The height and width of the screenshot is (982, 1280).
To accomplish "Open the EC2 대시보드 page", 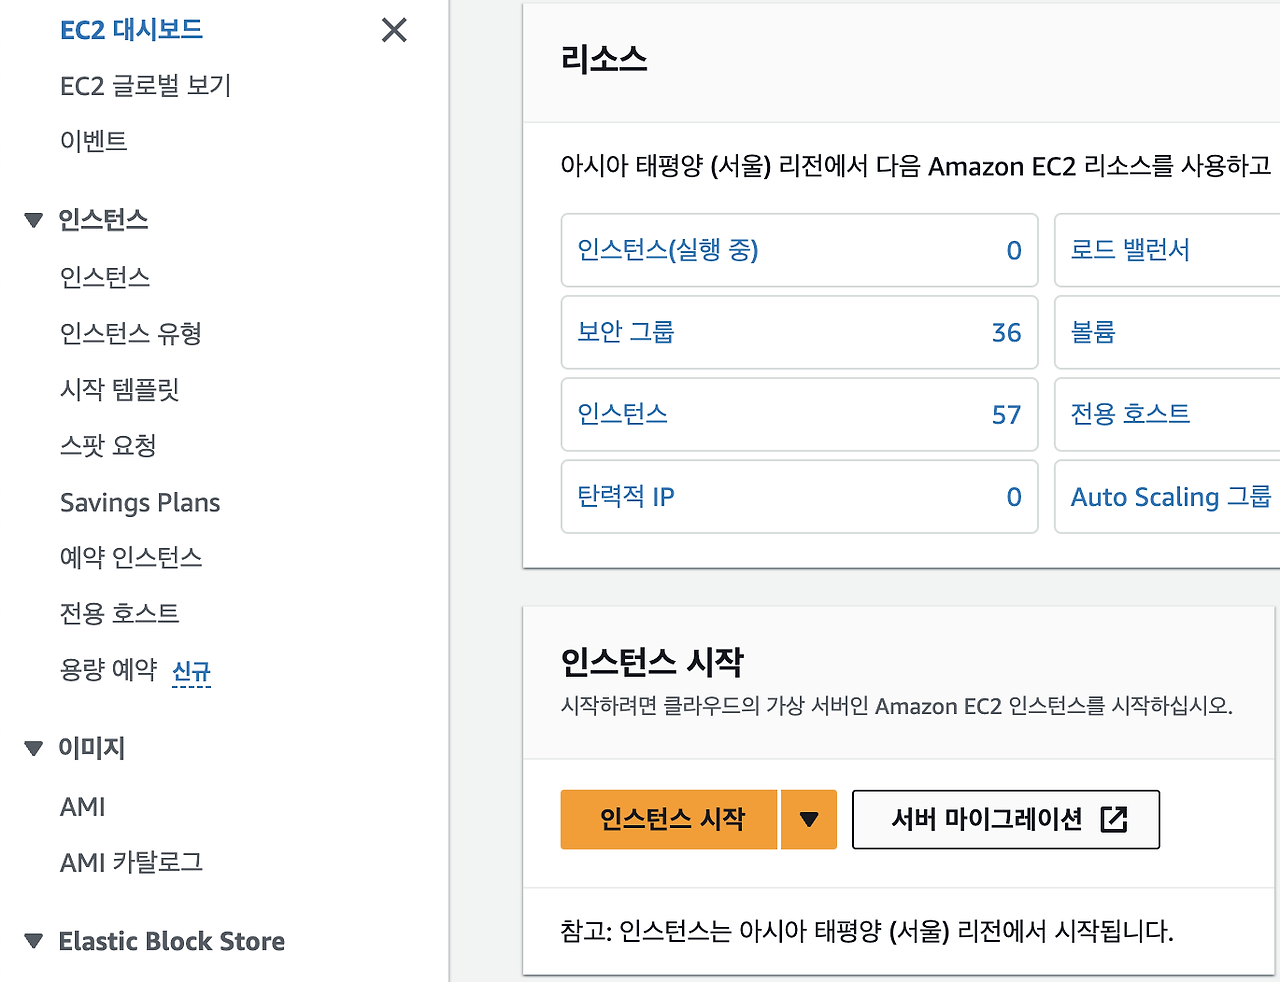I will click(x=132, y=30).
